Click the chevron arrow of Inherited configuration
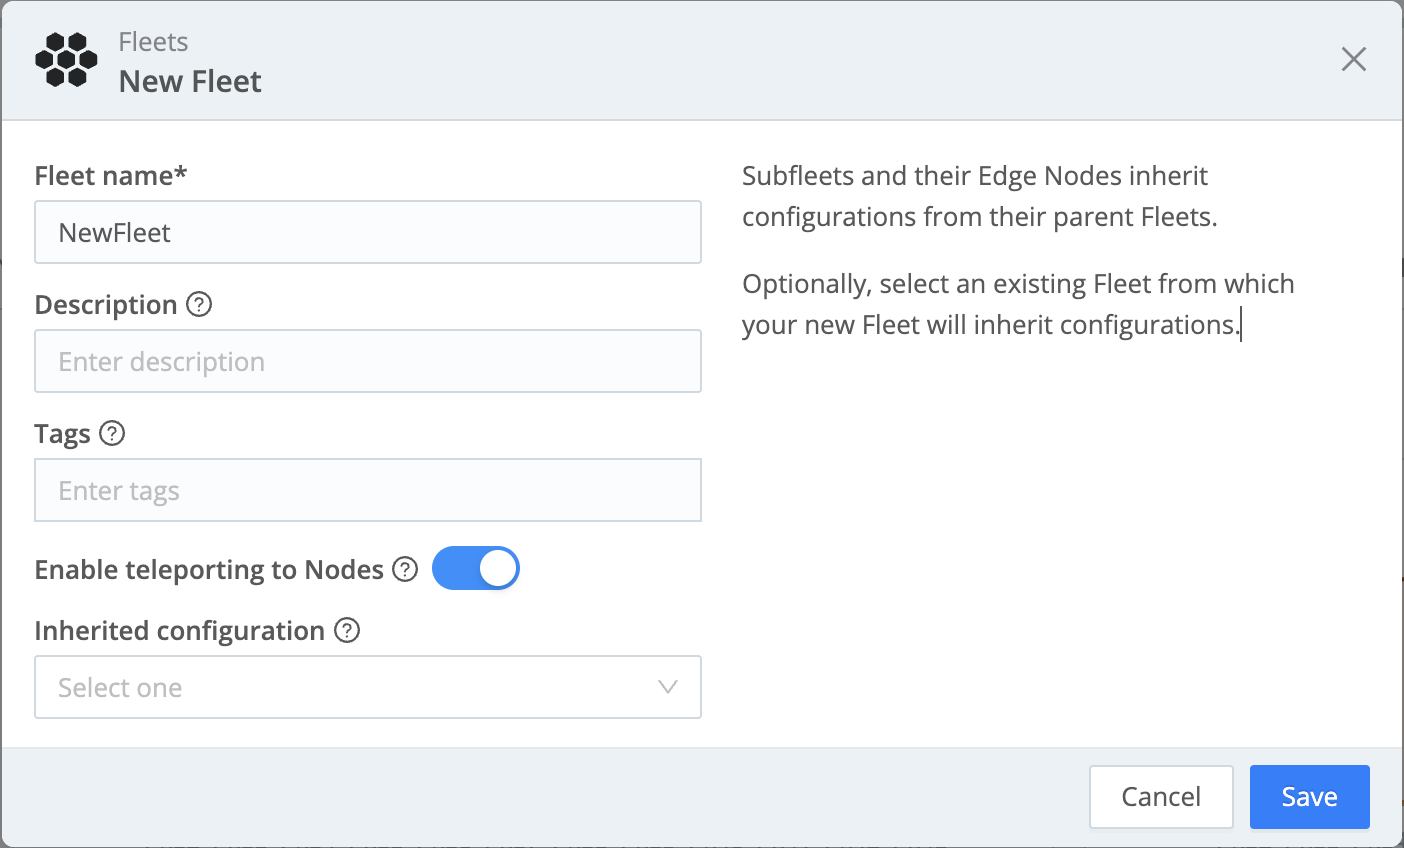 [x=668, y=687]
